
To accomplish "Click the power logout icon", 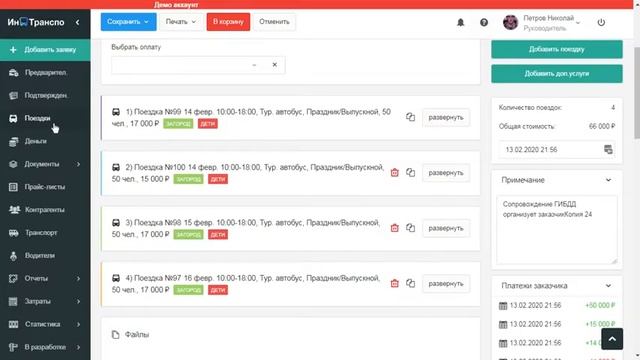I will (x=601, y=22).
